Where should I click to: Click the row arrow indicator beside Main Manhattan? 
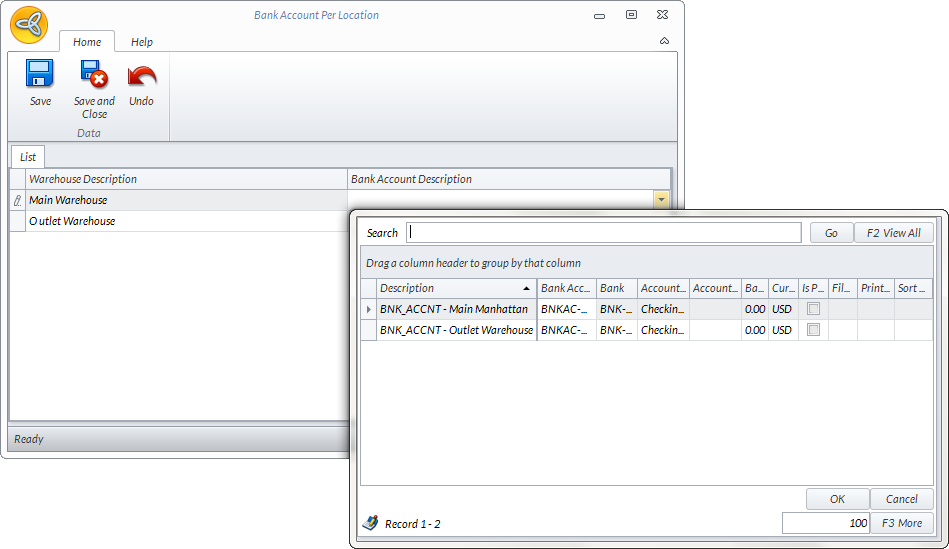(369, 309)
